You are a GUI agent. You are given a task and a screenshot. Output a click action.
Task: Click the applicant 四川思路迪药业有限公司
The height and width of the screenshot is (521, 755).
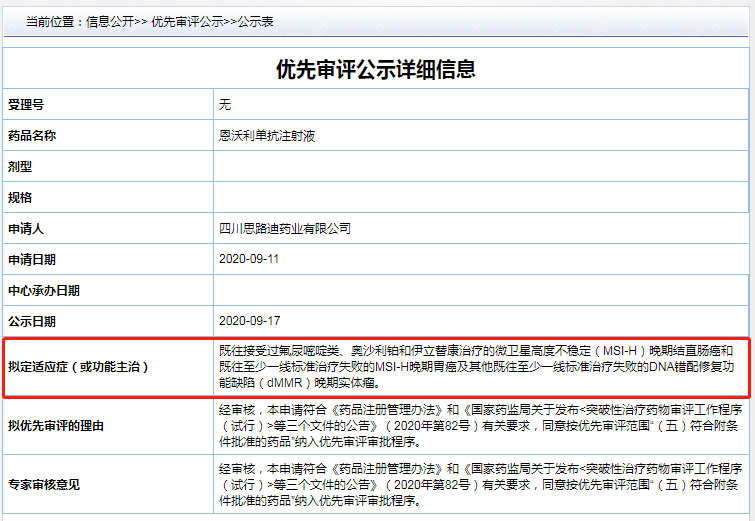pos(285,228)
